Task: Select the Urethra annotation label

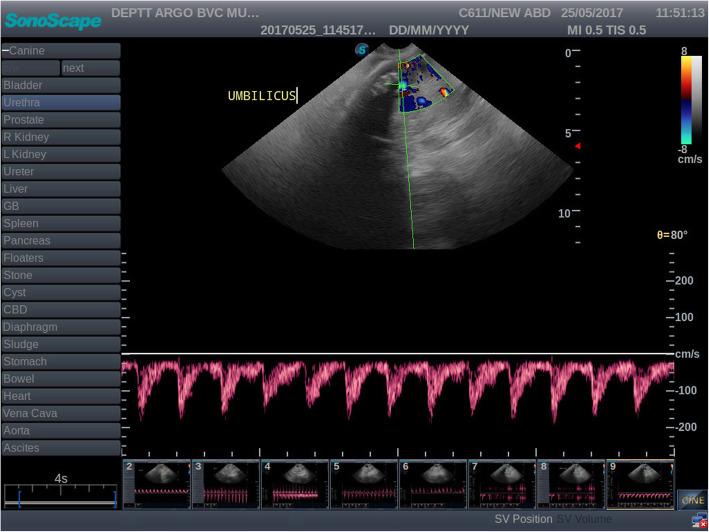Action: 61,102
